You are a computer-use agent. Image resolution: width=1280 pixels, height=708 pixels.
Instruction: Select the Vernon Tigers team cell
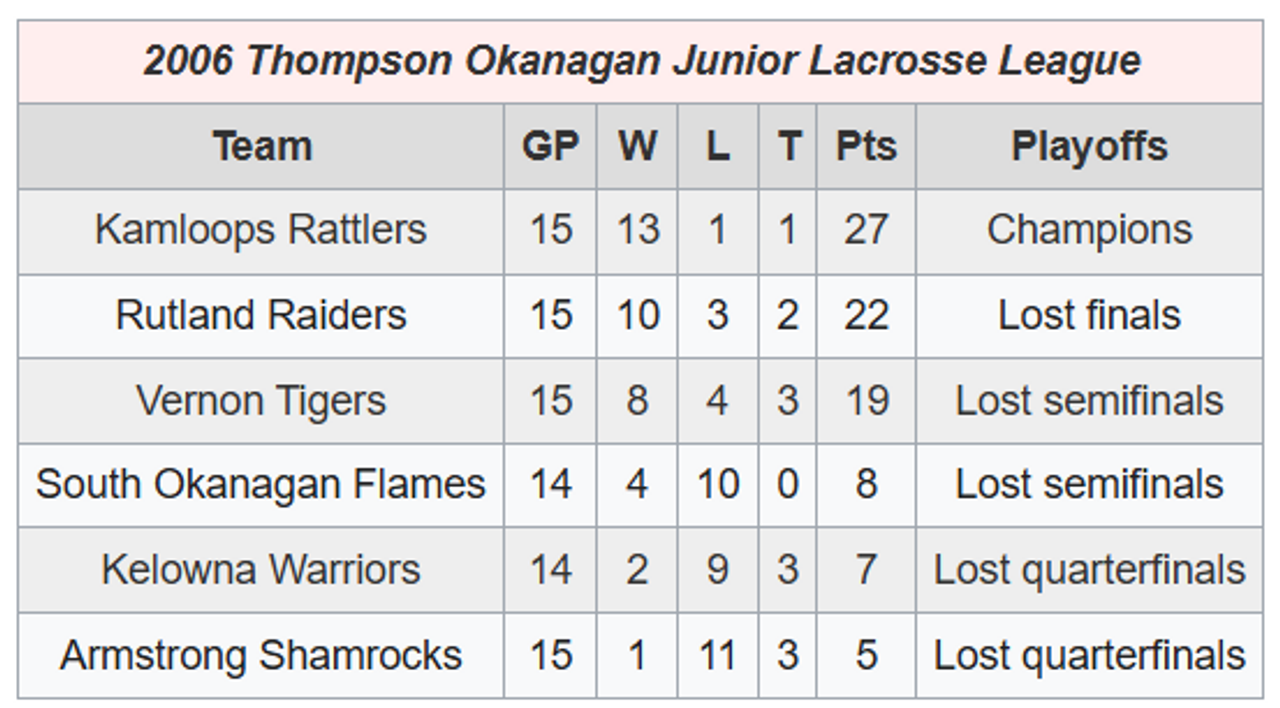261,401
